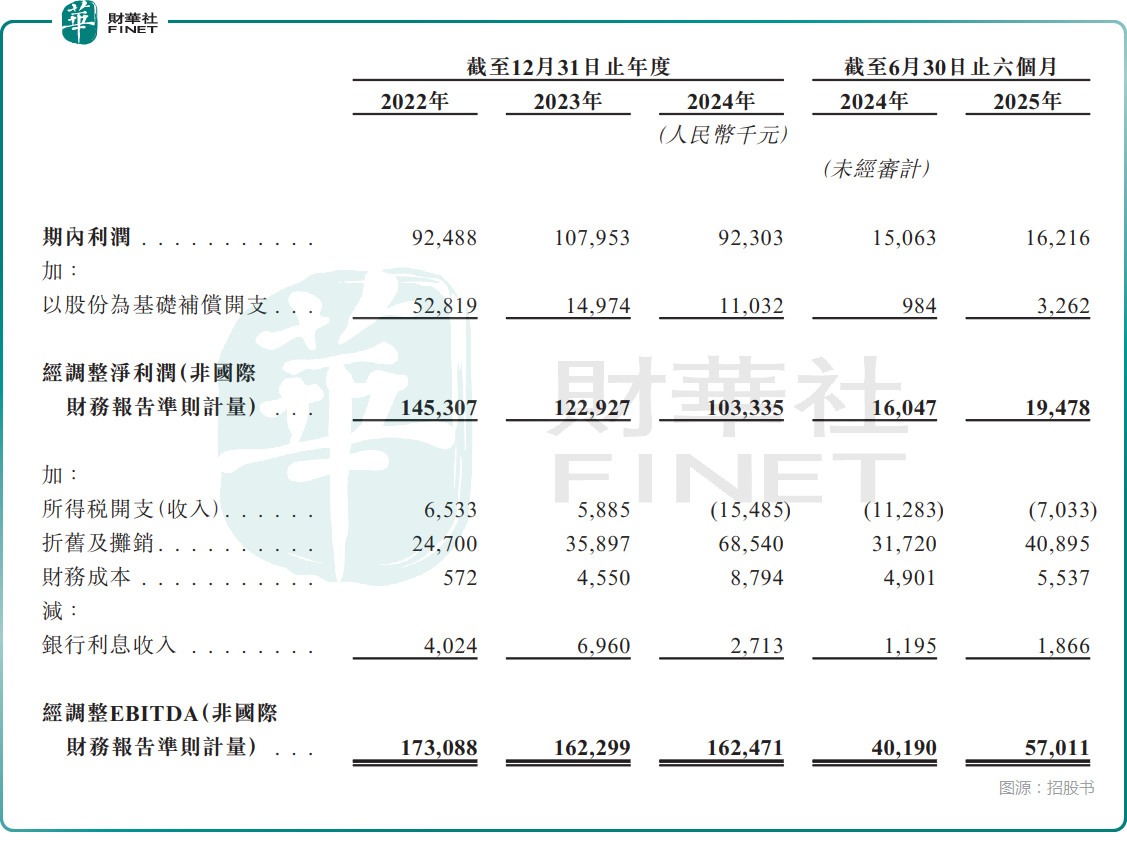Click the 2022年 column header

coord(414,101)
